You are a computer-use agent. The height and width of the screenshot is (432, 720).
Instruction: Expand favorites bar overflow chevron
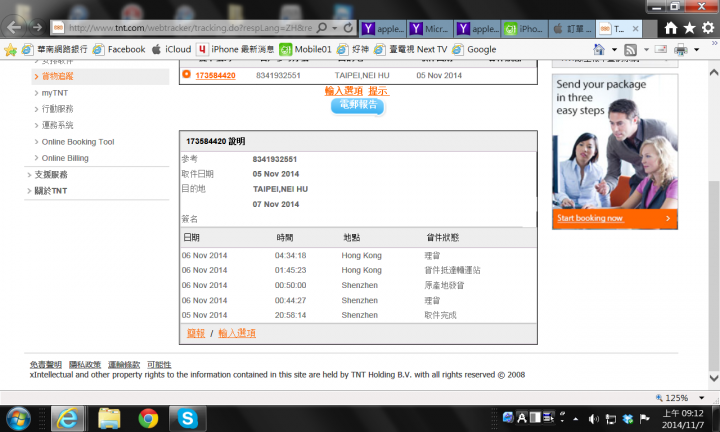[x=714, y=43]
